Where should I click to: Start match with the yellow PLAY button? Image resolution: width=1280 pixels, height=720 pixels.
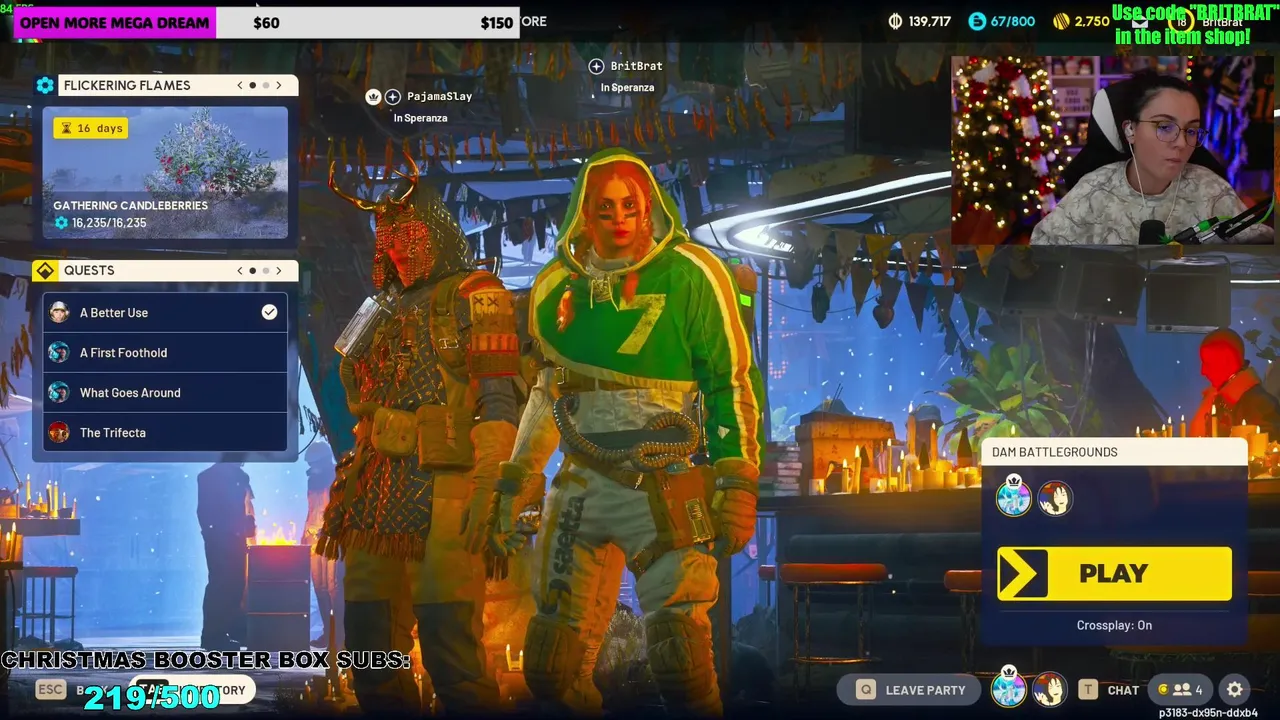[1114, 573]
